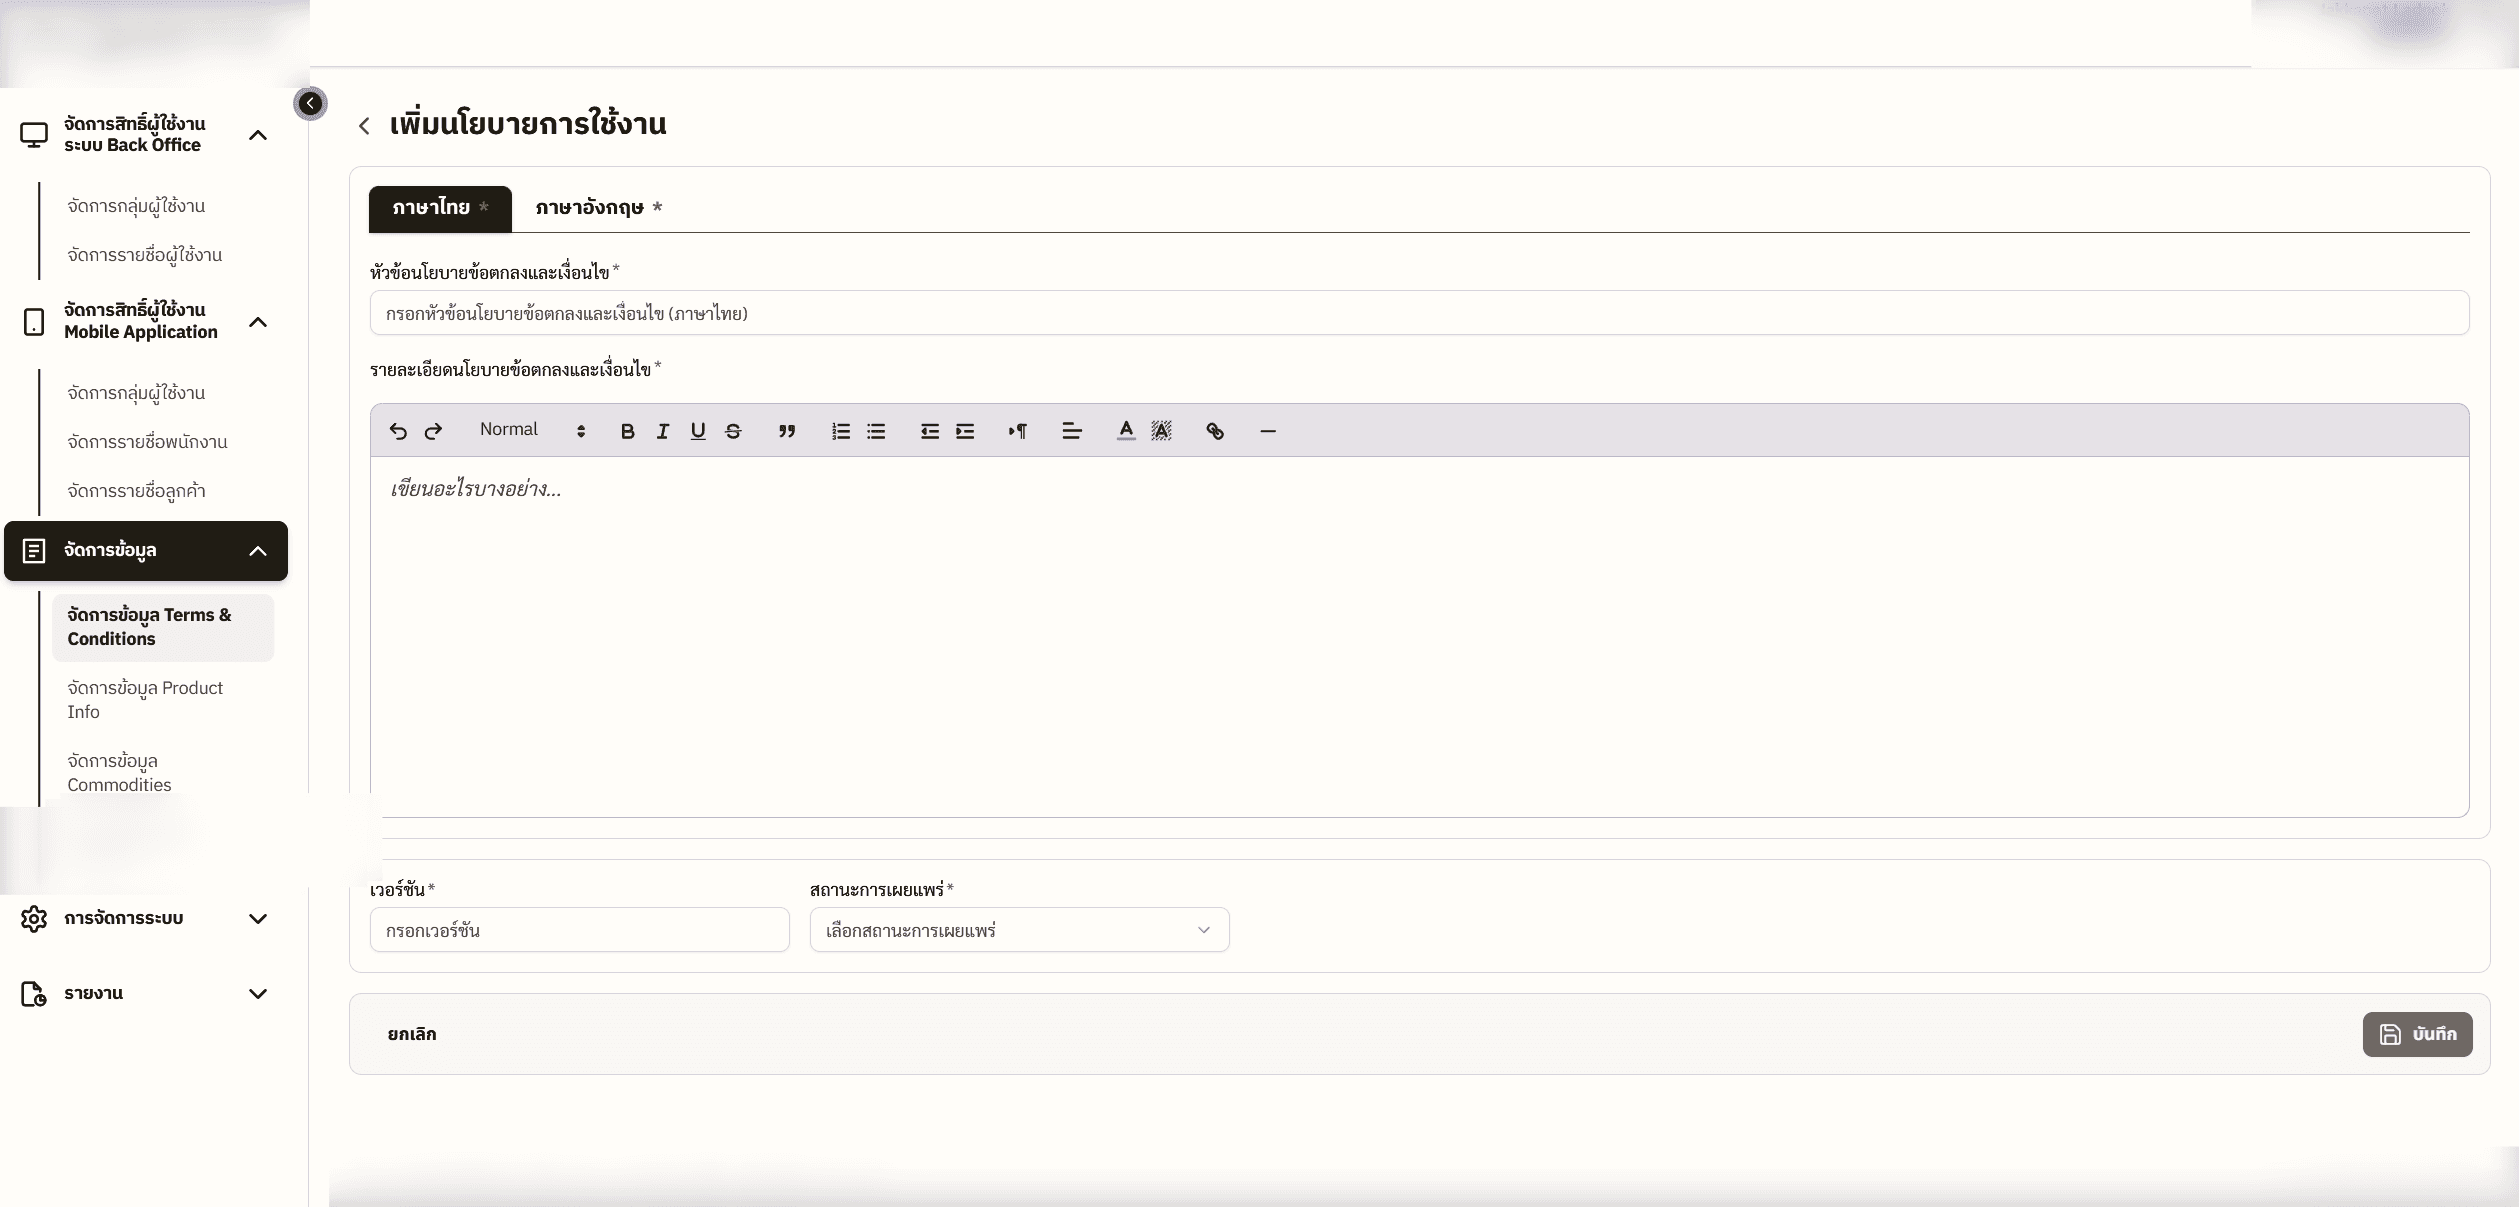
Task: Insert a hyperlink using the link icon
Action: click(1215, 431)
